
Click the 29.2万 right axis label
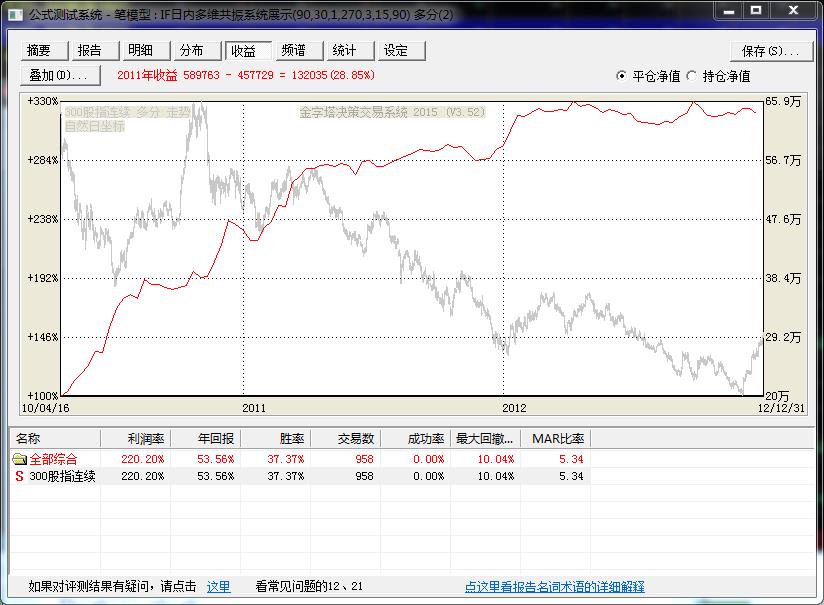pos(783,337)
